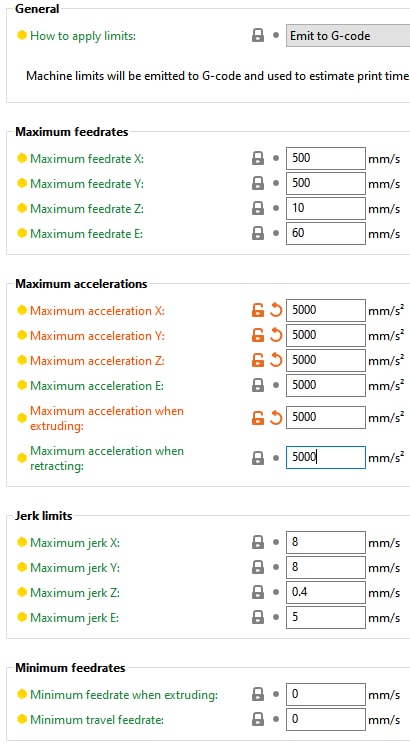The image size is (410, 750).
Task: Click lock icon for Maximum feedrate X
Action: (258, 158)
